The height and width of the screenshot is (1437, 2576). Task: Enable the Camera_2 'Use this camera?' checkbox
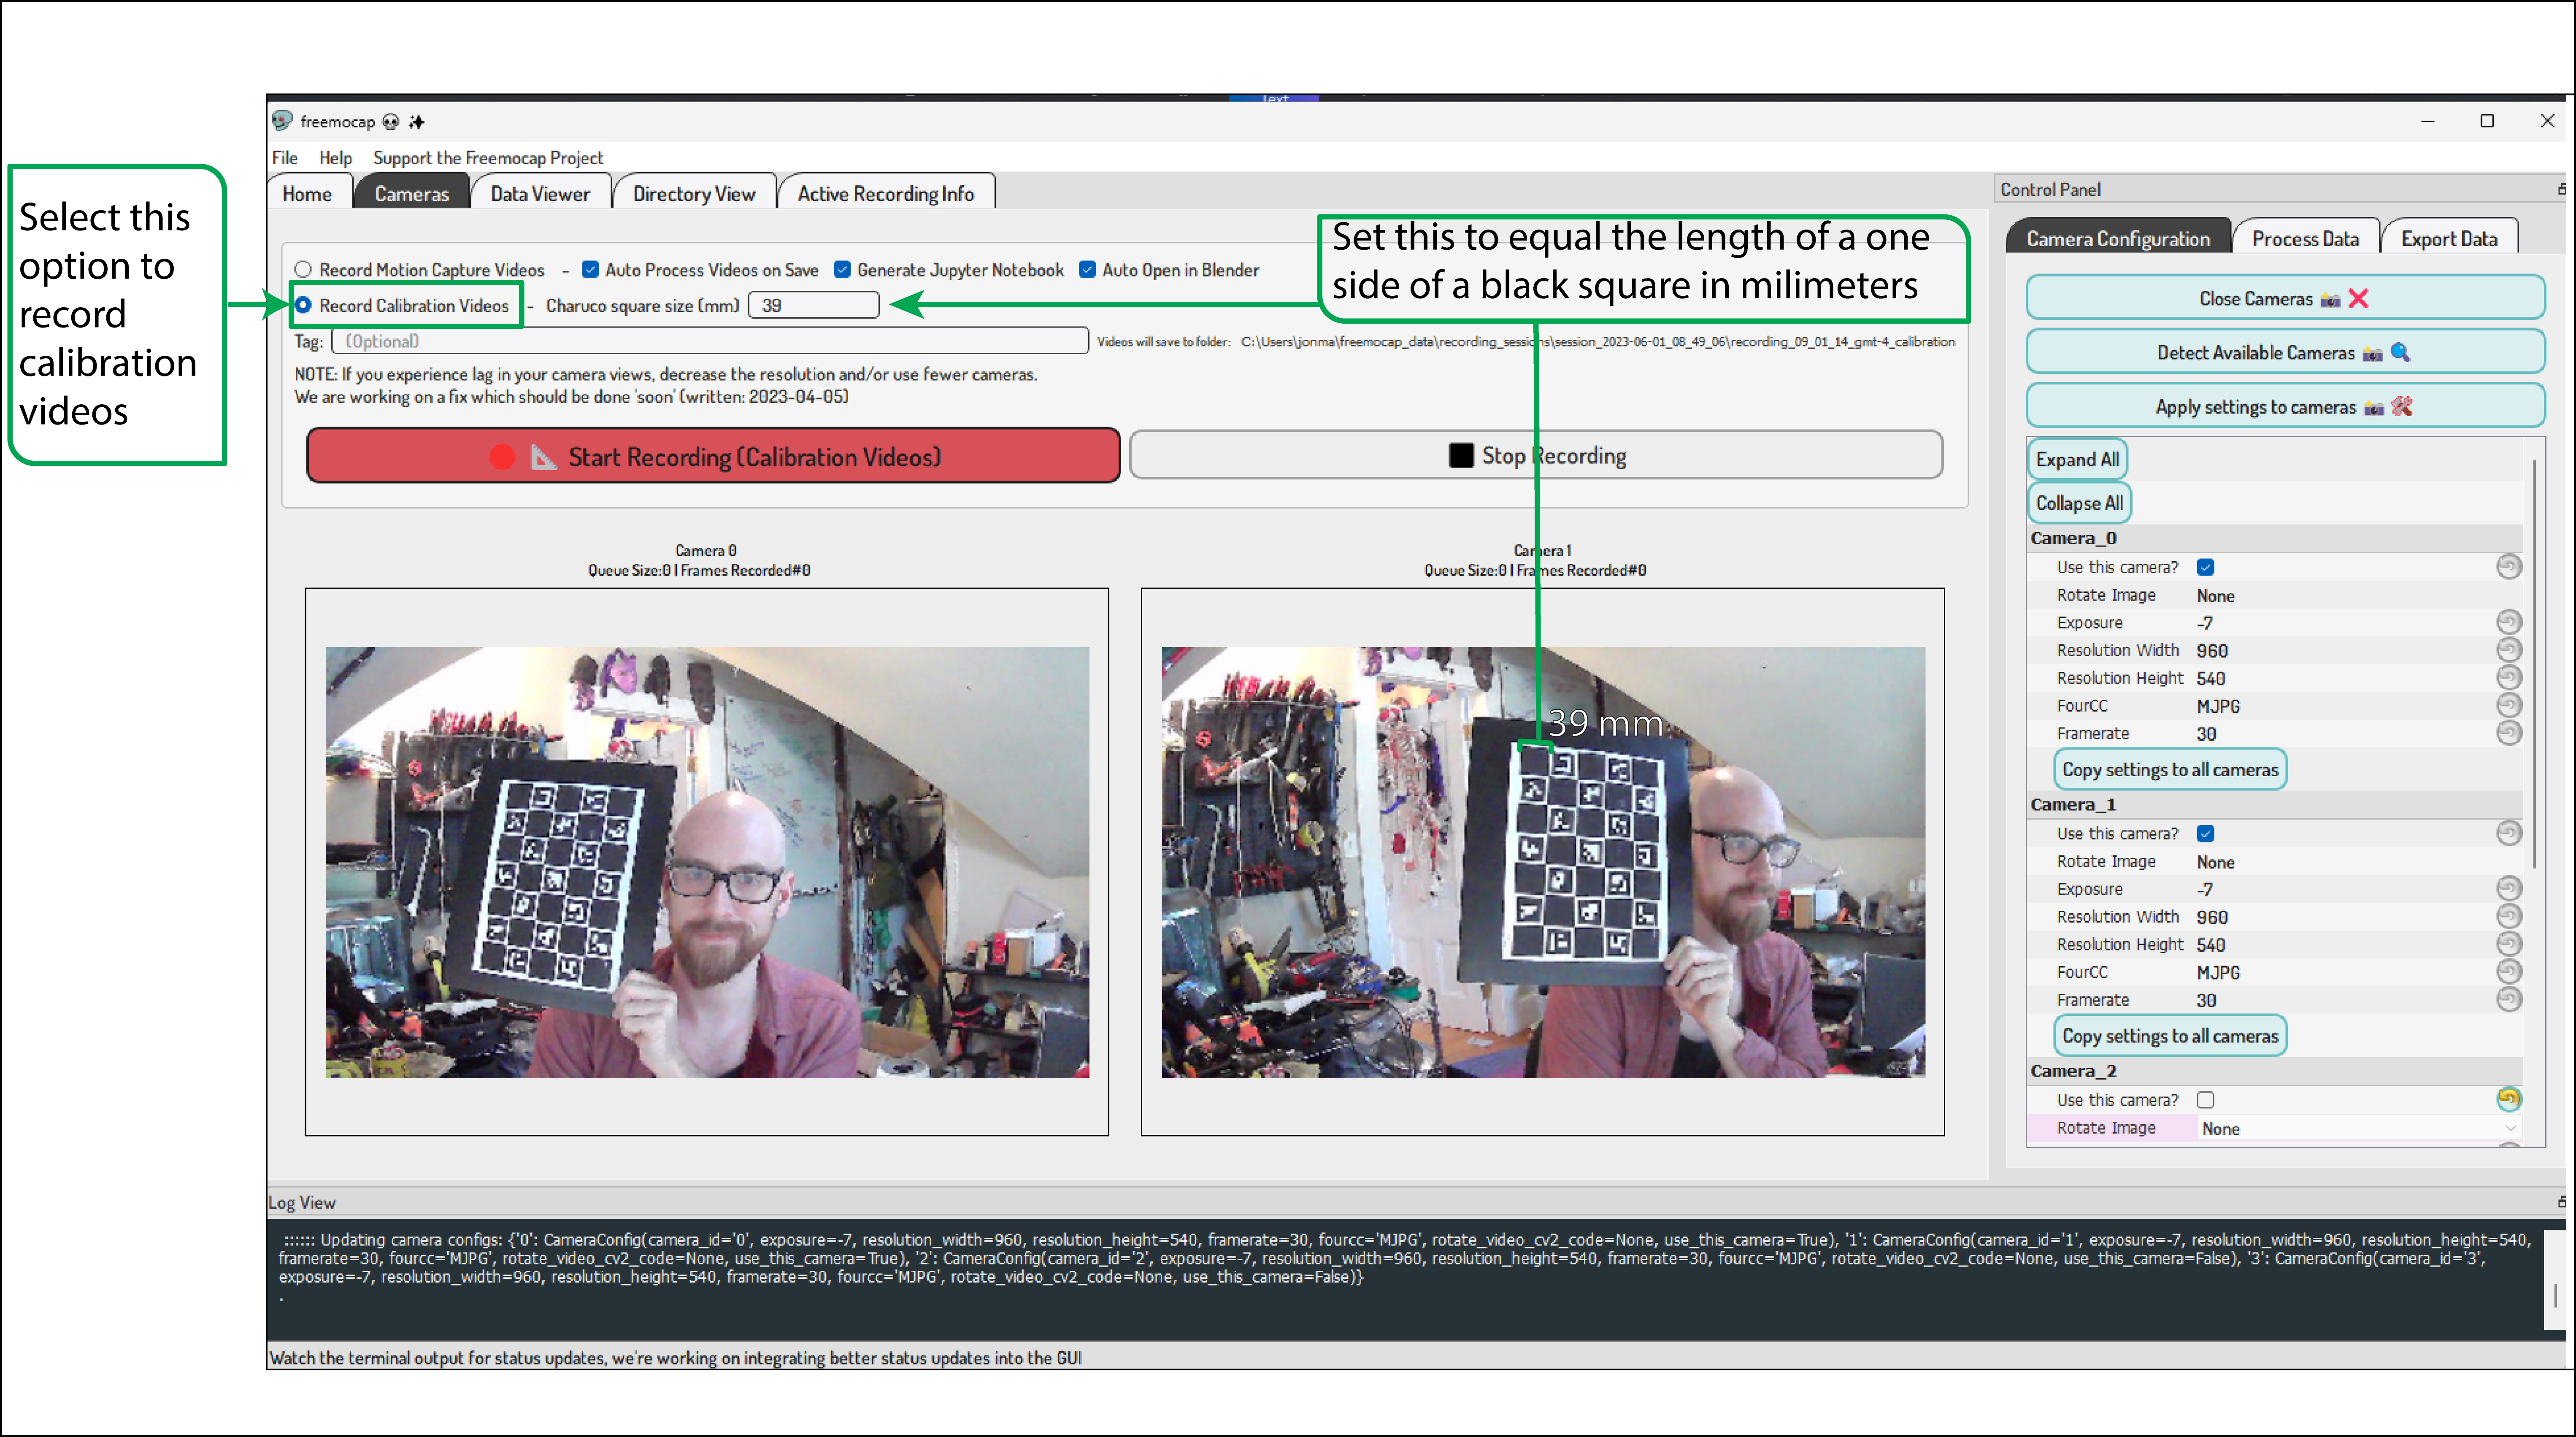click(2205, 1100)
